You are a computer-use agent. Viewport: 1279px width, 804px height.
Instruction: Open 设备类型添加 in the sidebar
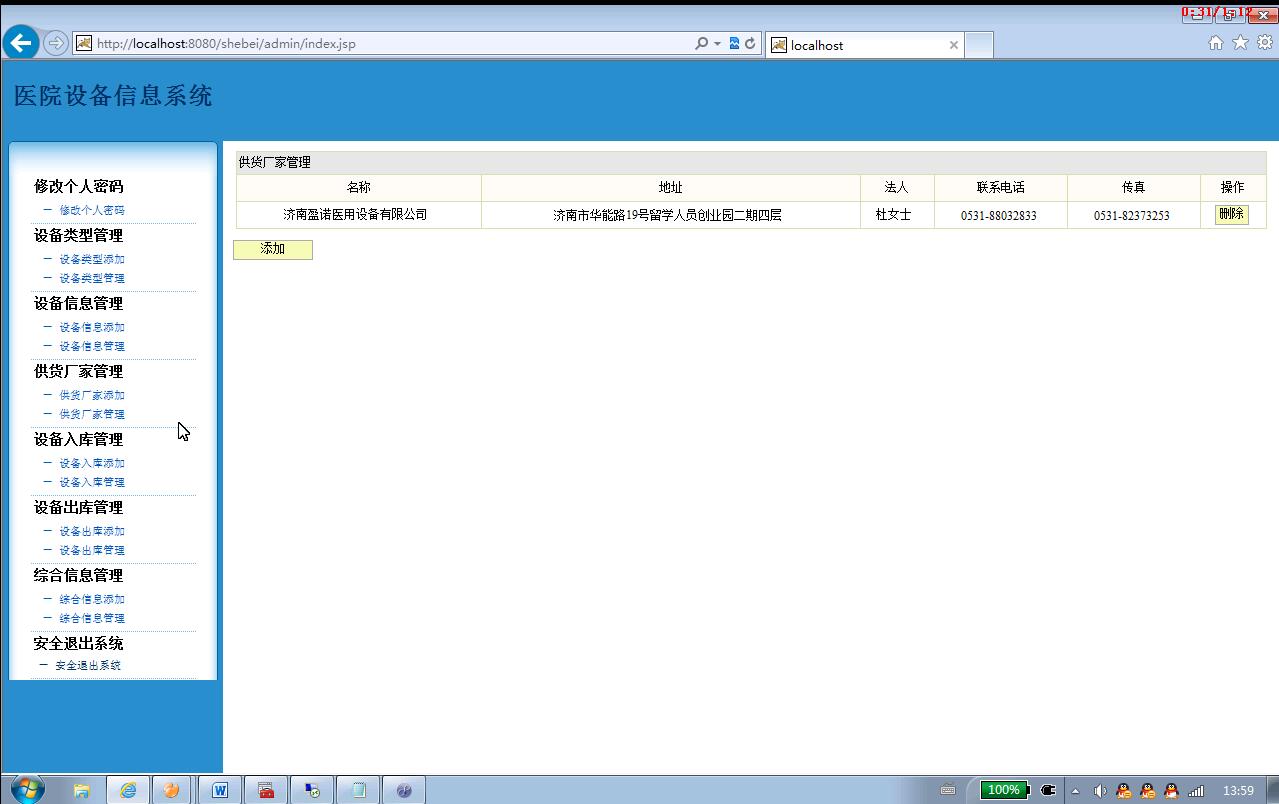(x=92, y=259)
